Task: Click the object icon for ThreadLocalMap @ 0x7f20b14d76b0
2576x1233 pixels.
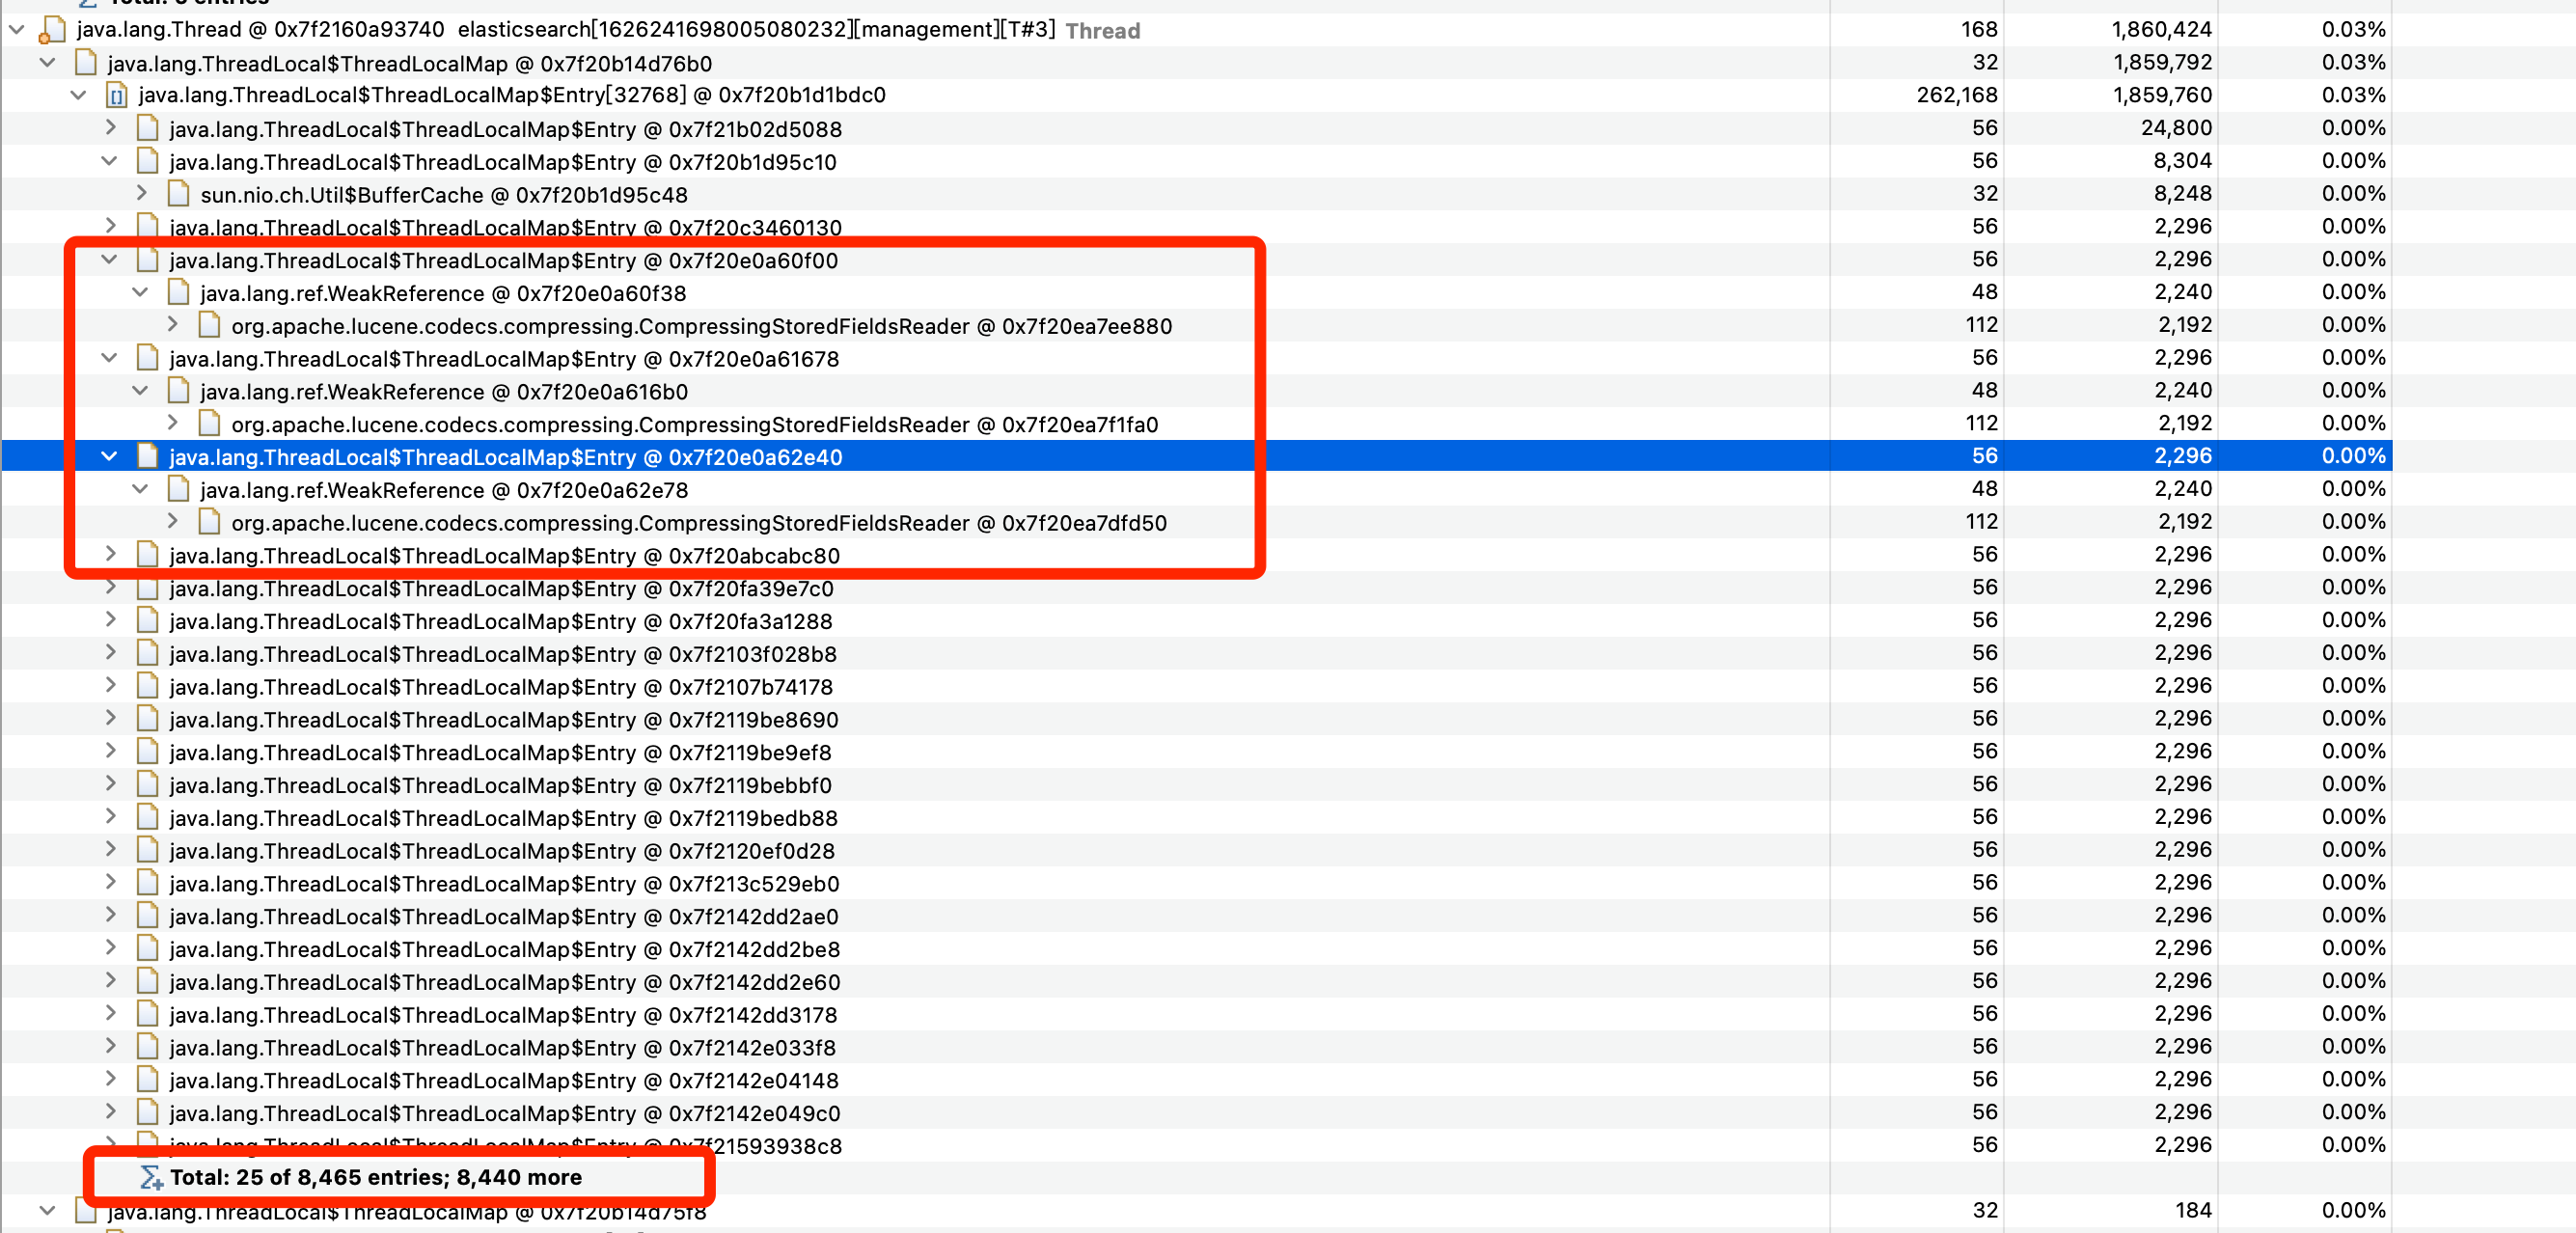Action: point(86,62)
